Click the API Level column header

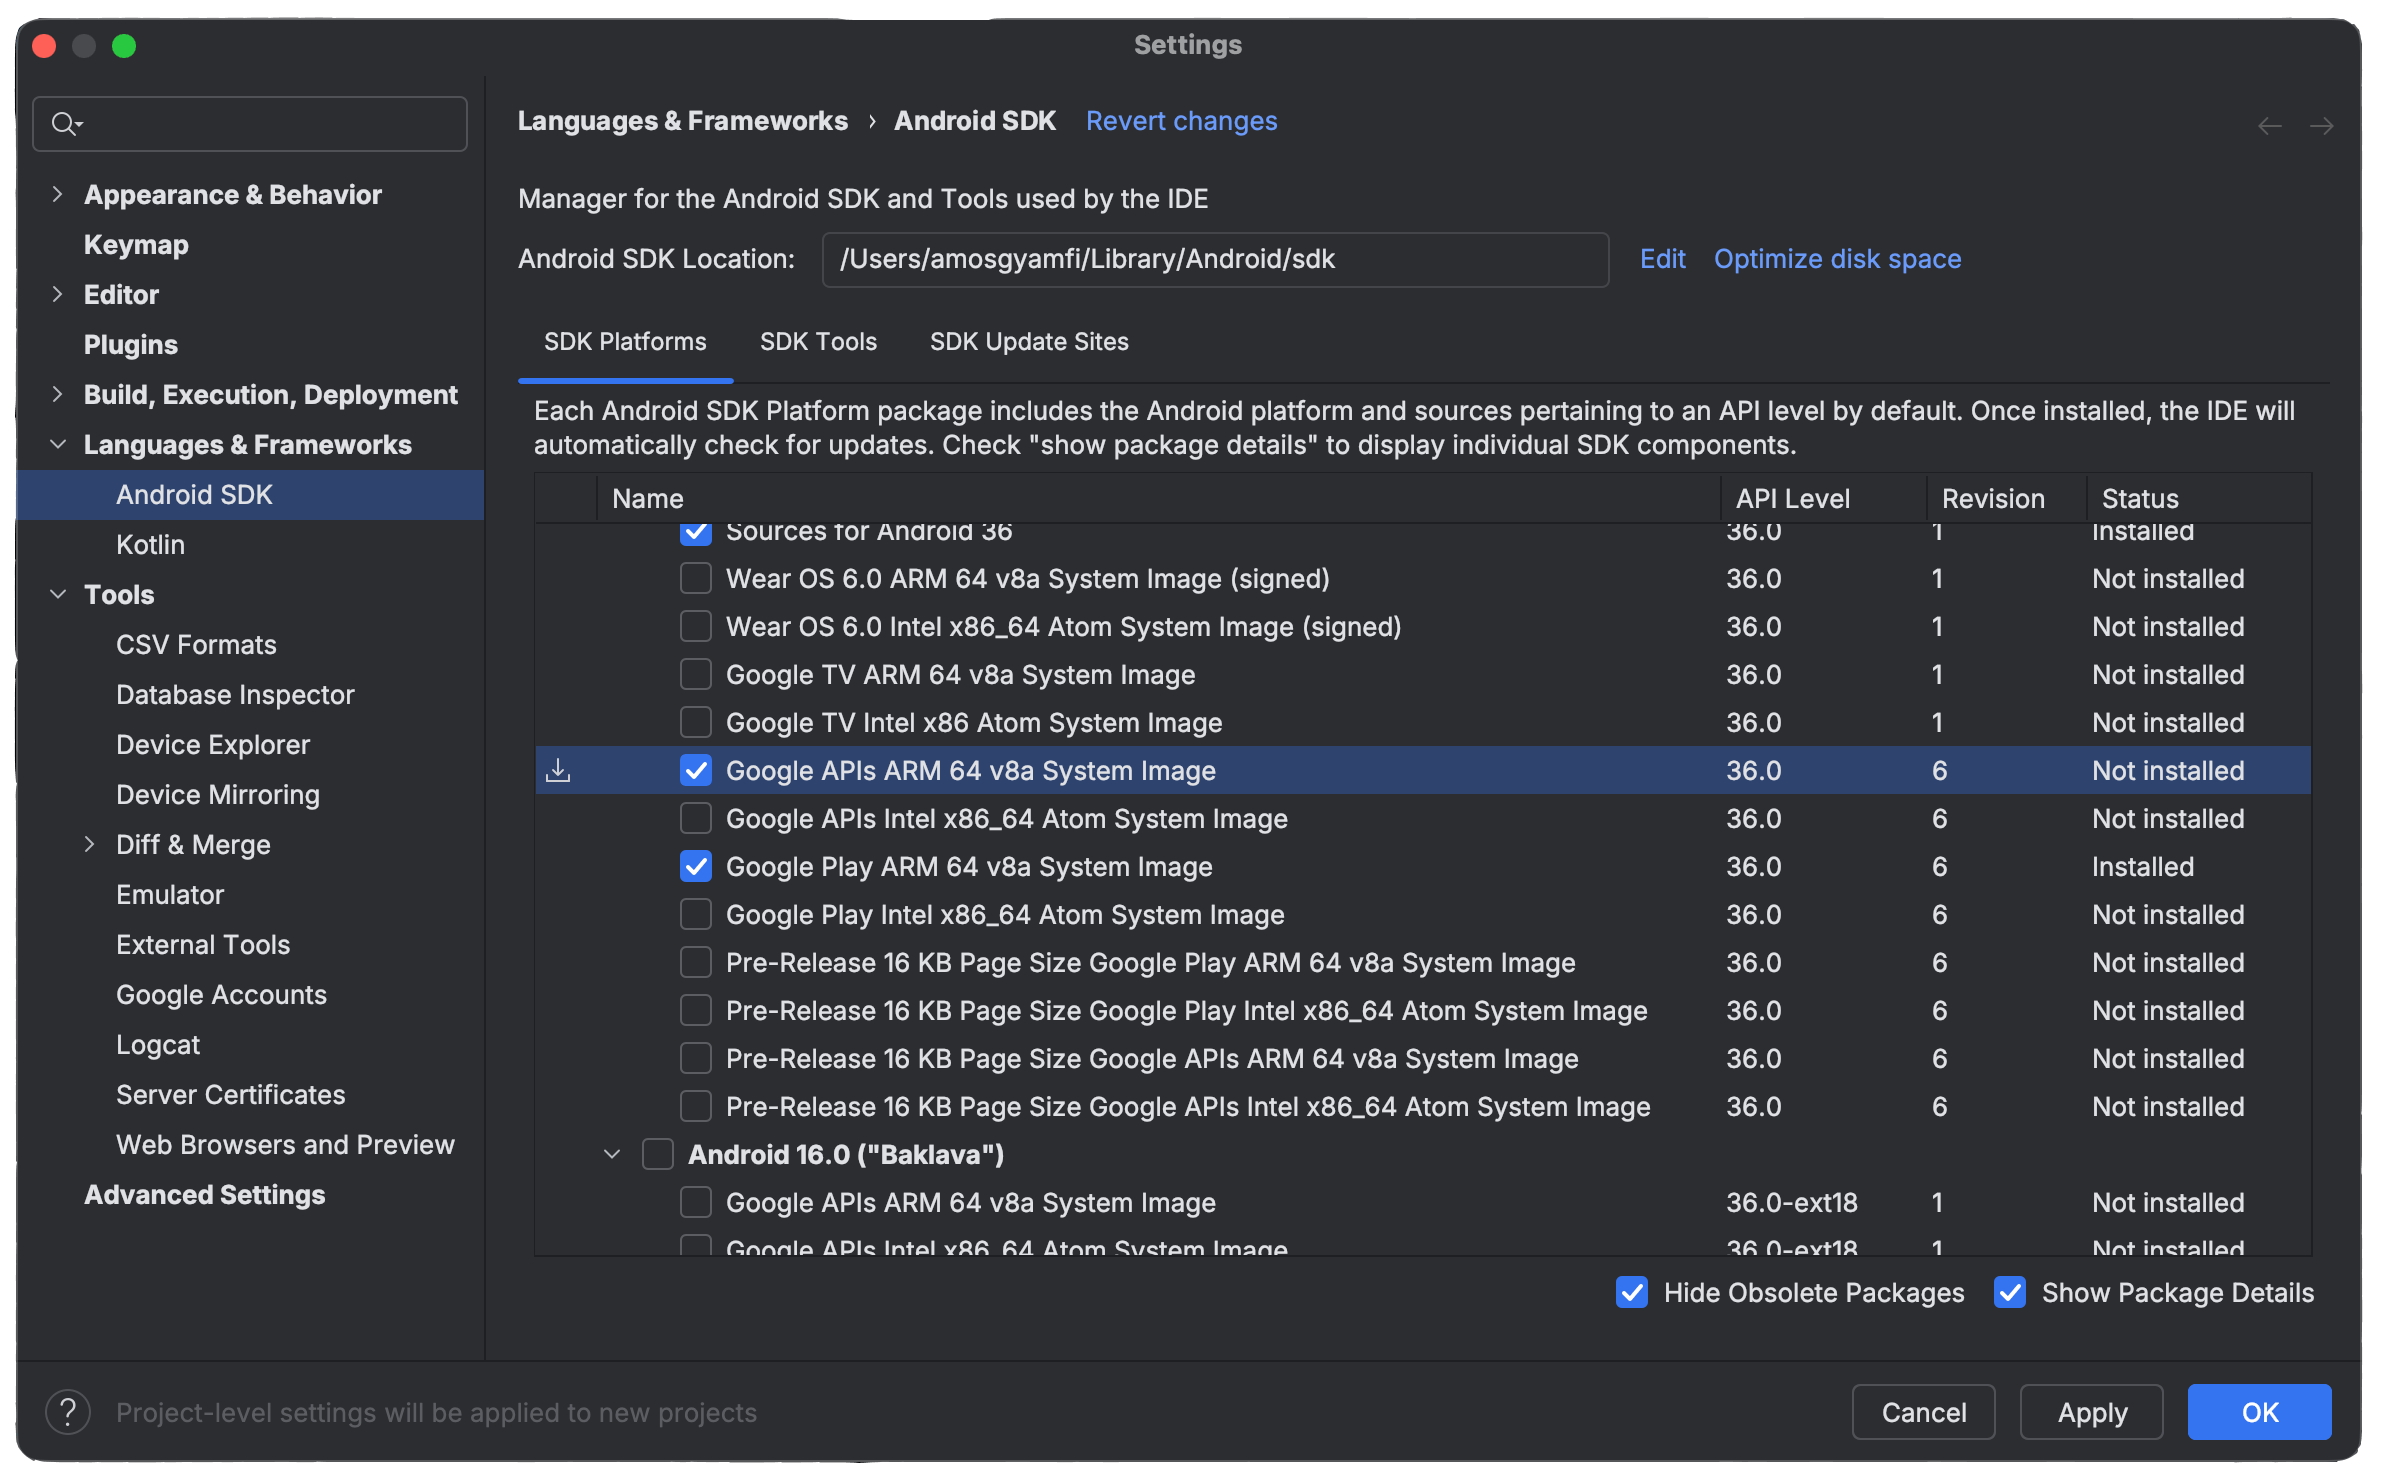coord(1823,498)
